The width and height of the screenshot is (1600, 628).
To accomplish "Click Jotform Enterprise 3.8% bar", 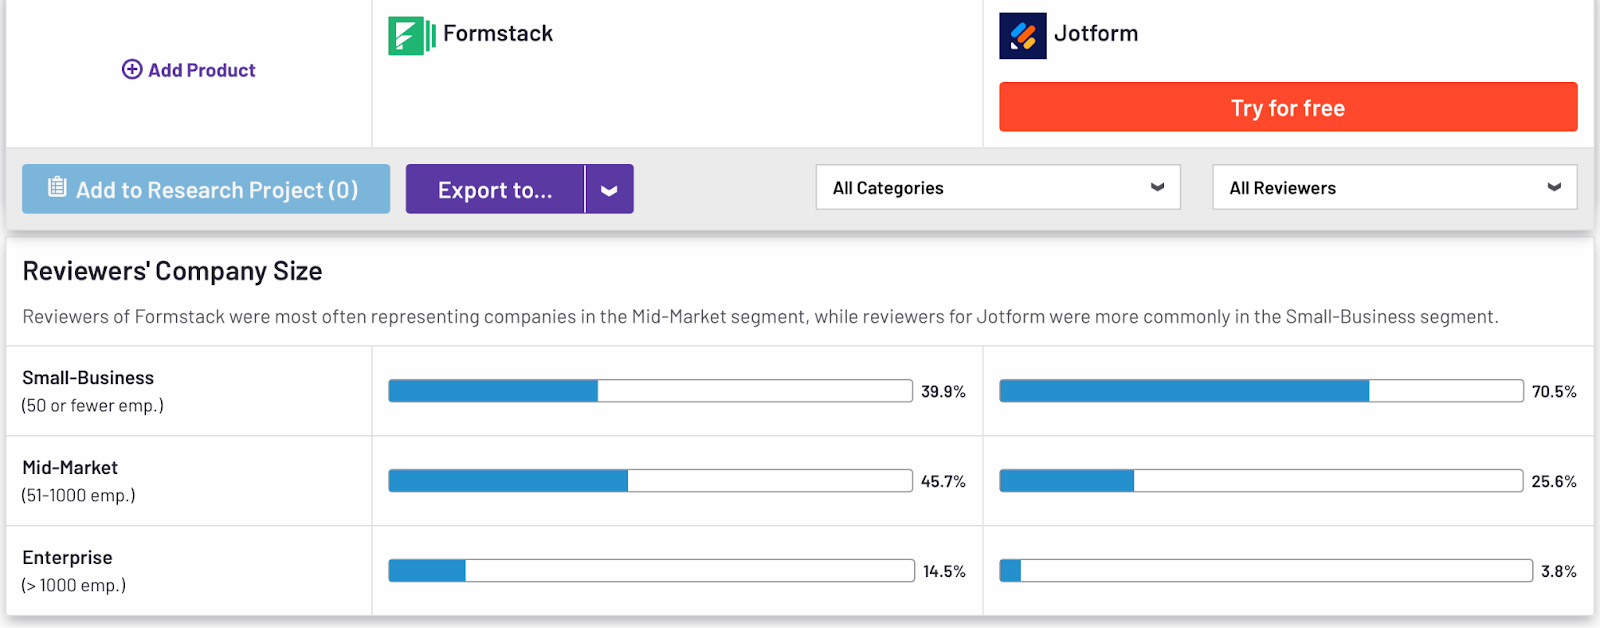I will [1265, 571].
